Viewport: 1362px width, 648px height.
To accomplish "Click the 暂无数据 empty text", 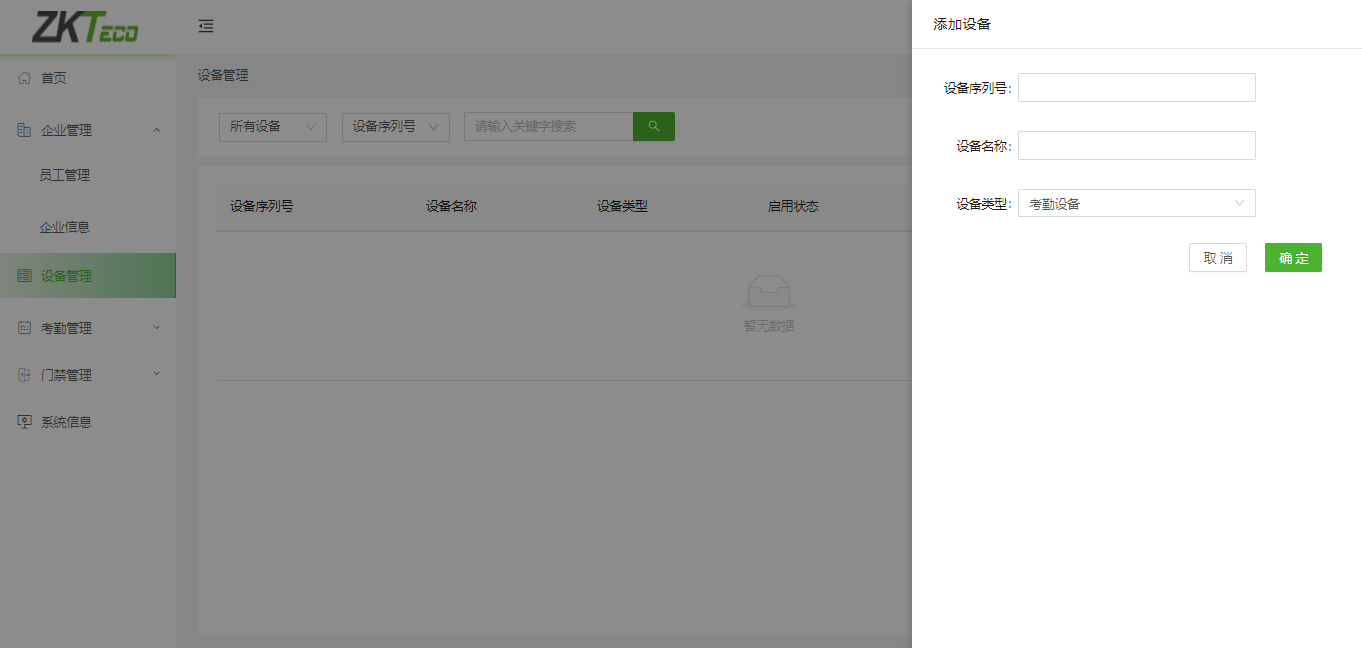I will [769, 326].
